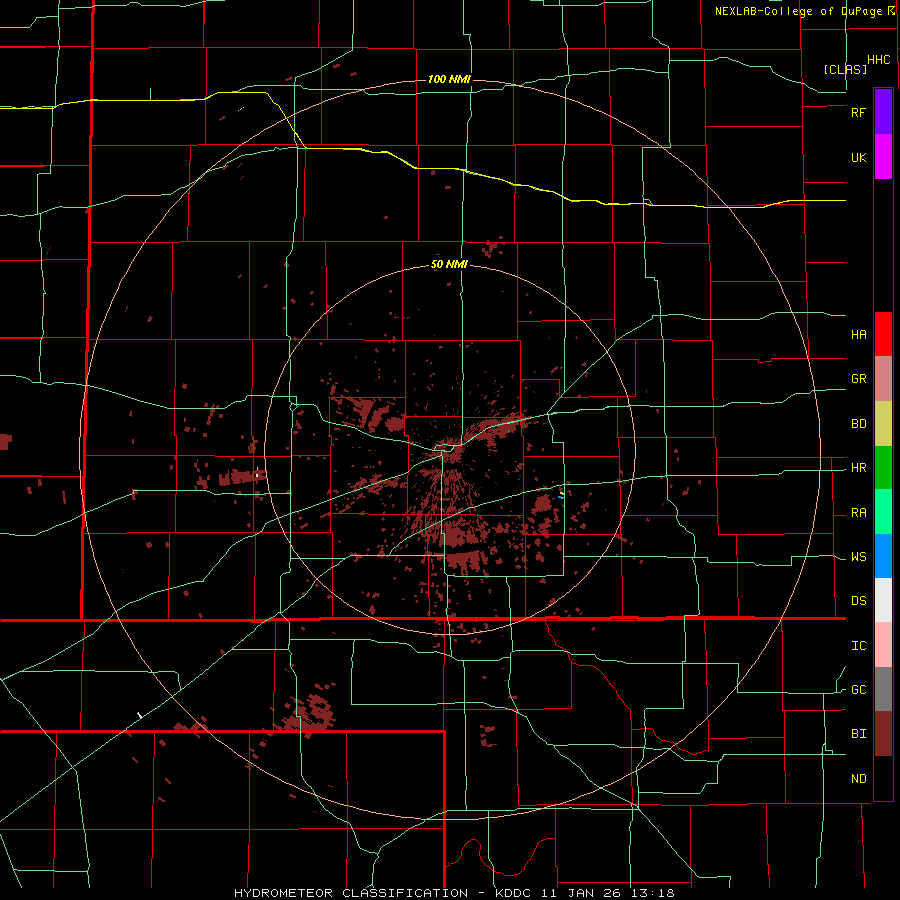Select the pink GR legend swatch

click(x=883, y=379)
